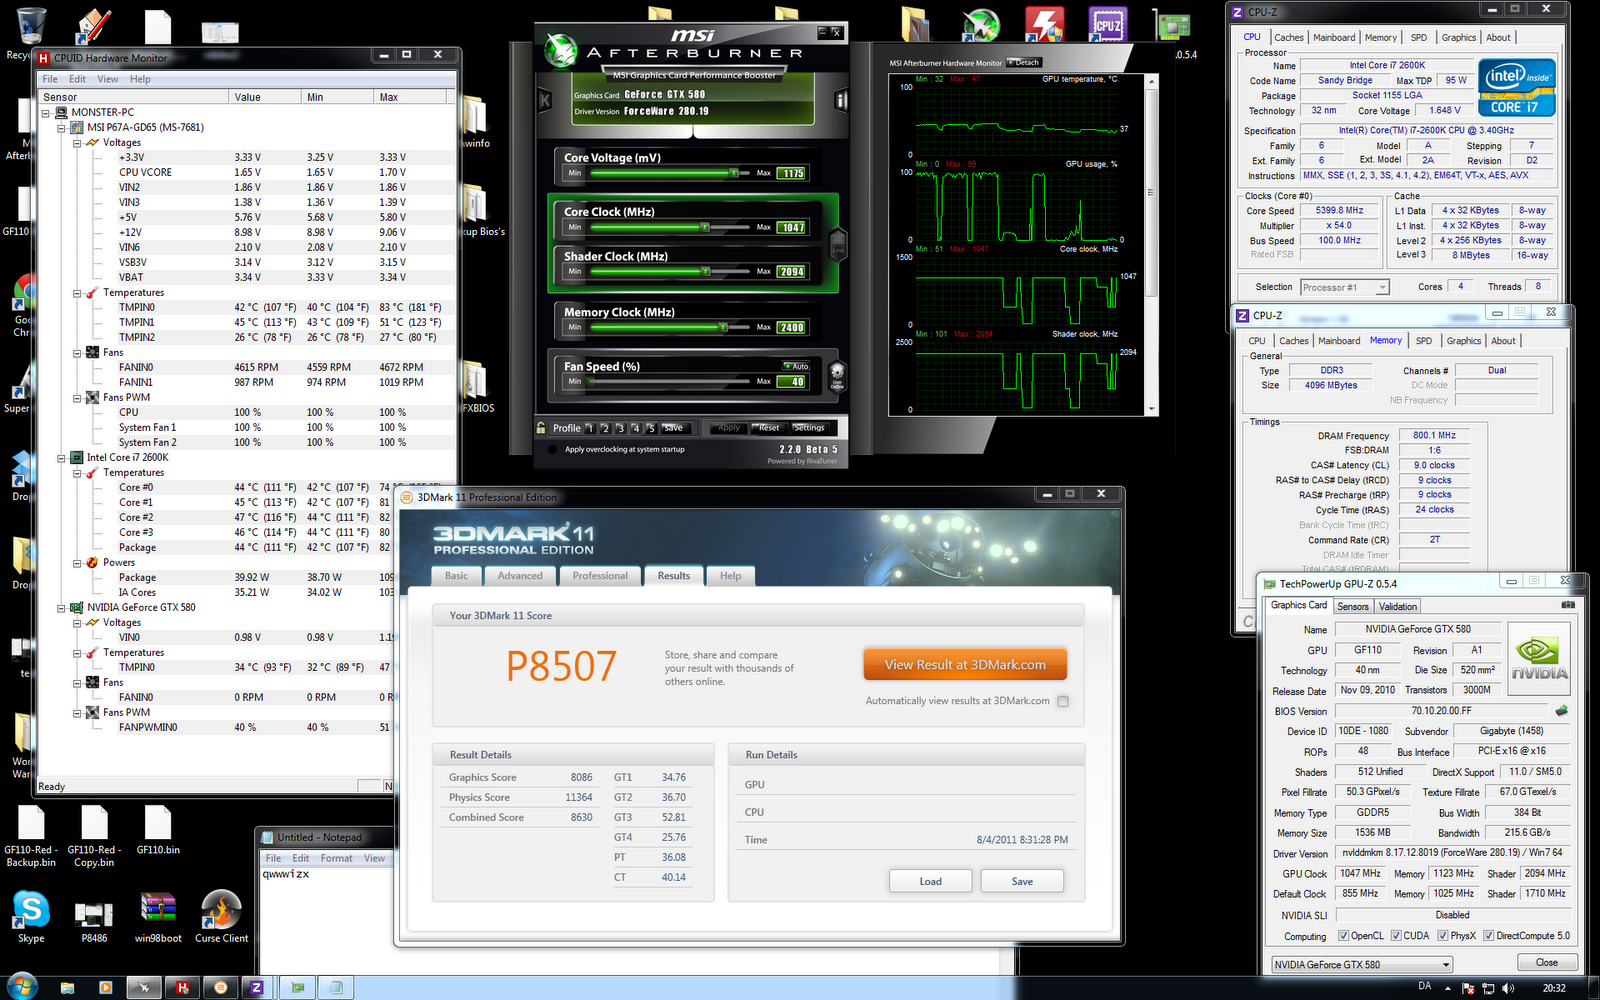Viewport: 1600px width, 1000px height.
Task: Collapse the Intel Core i7 2600K node
Action: tap(62, 458)
